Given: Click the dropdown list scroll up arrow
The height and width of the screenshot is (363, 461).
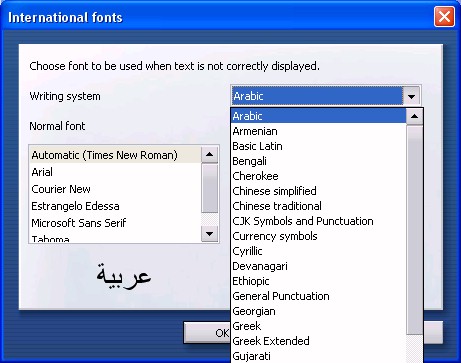Looking at the screenshot, I should (x=414, y=116).
